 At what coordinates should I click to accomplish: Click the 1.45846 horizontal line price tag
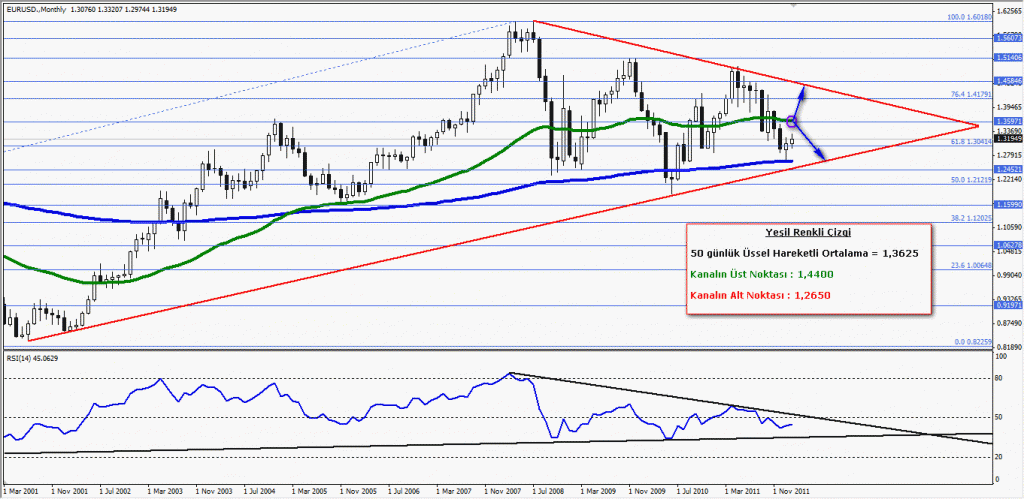coord(1007,82)
